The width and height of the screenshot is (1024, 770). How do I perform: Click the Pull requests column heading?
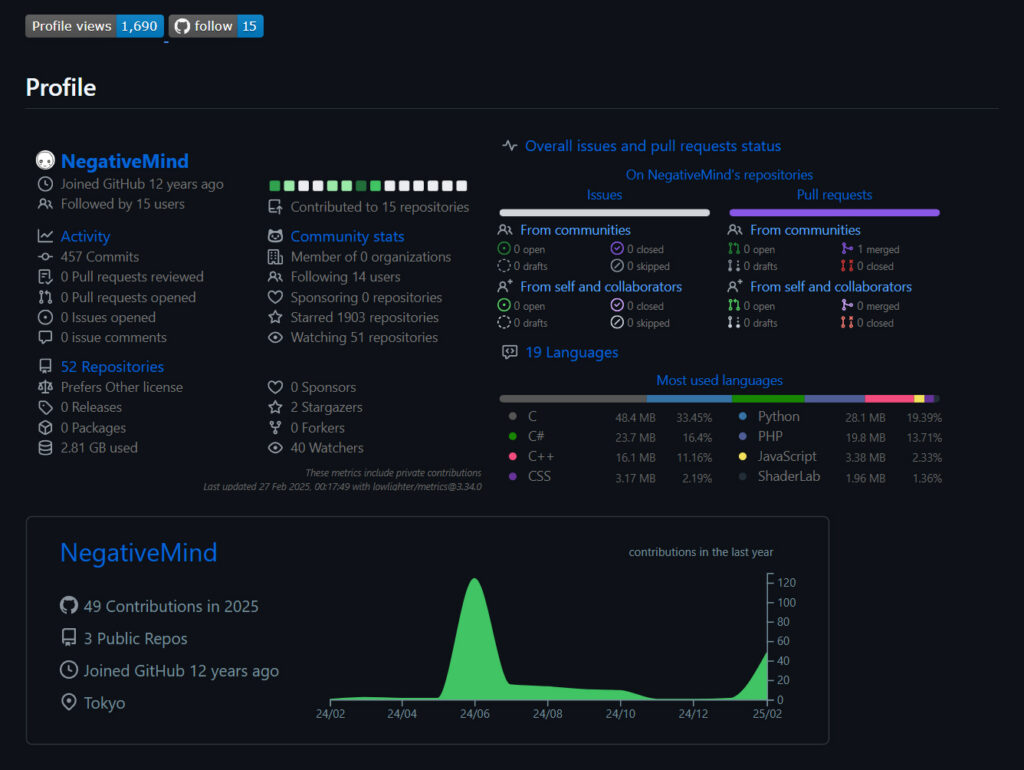834,195
